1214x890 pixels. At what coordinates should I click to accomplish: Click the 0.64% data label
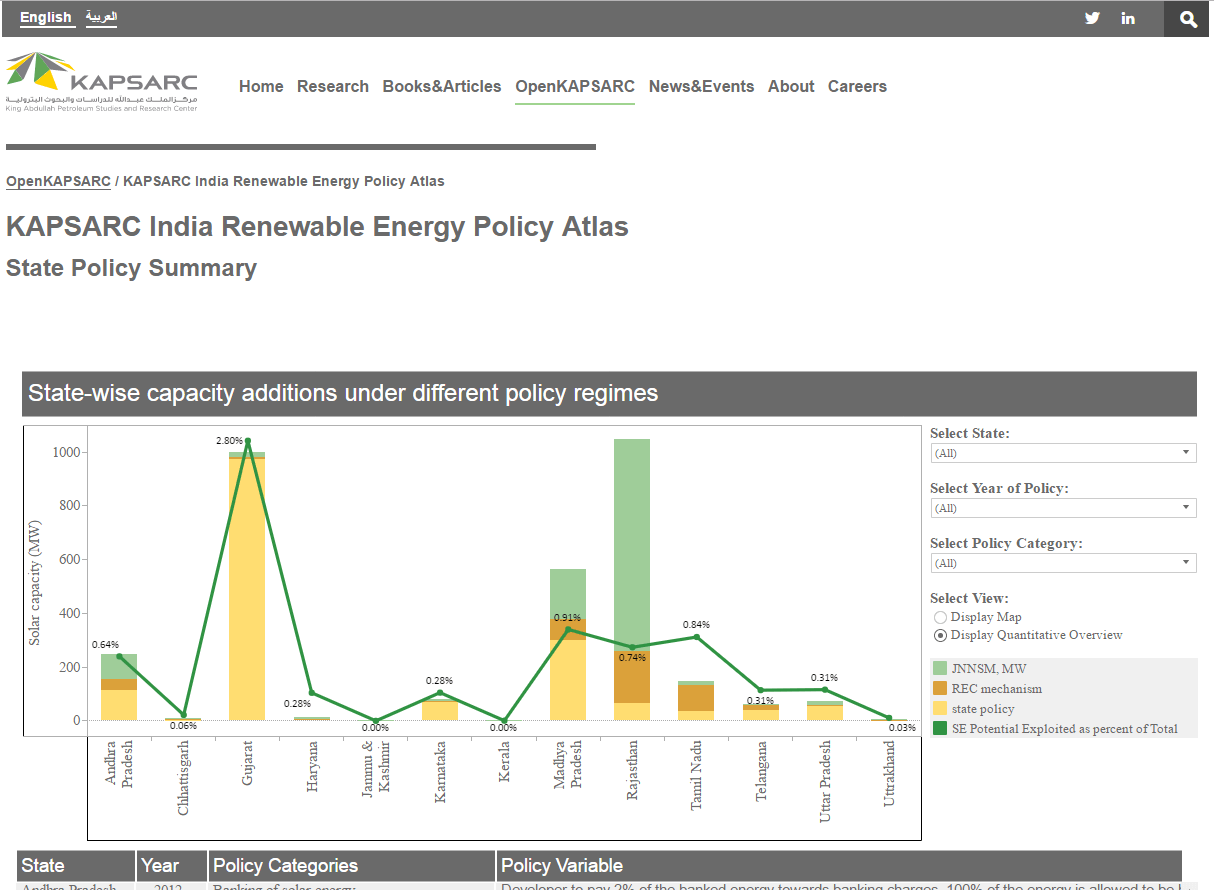click(105, 645)
